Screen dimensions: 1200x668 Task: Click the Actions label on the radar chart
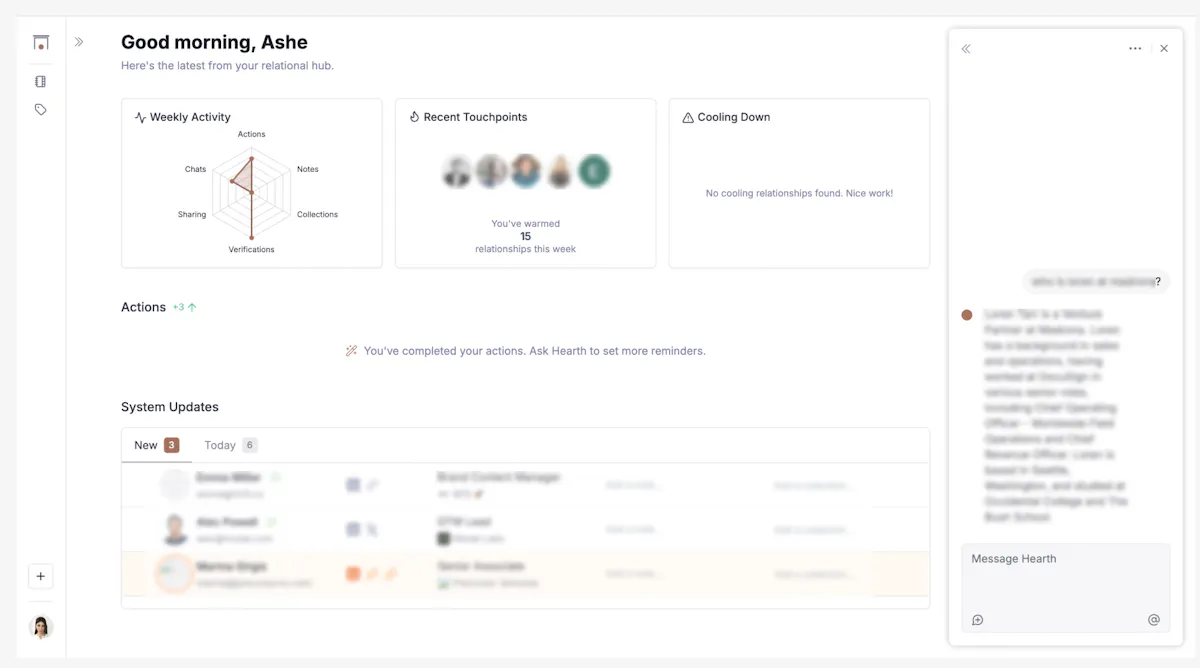(252, 134)
